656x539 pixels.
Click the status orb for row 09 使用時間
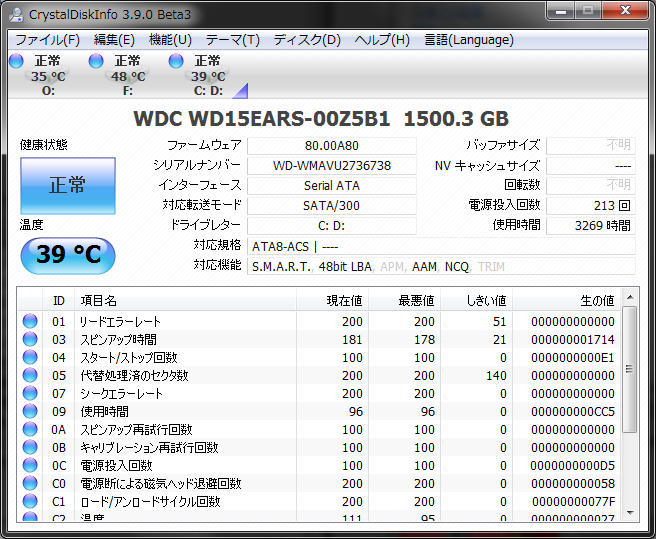[x=30, y=411]
